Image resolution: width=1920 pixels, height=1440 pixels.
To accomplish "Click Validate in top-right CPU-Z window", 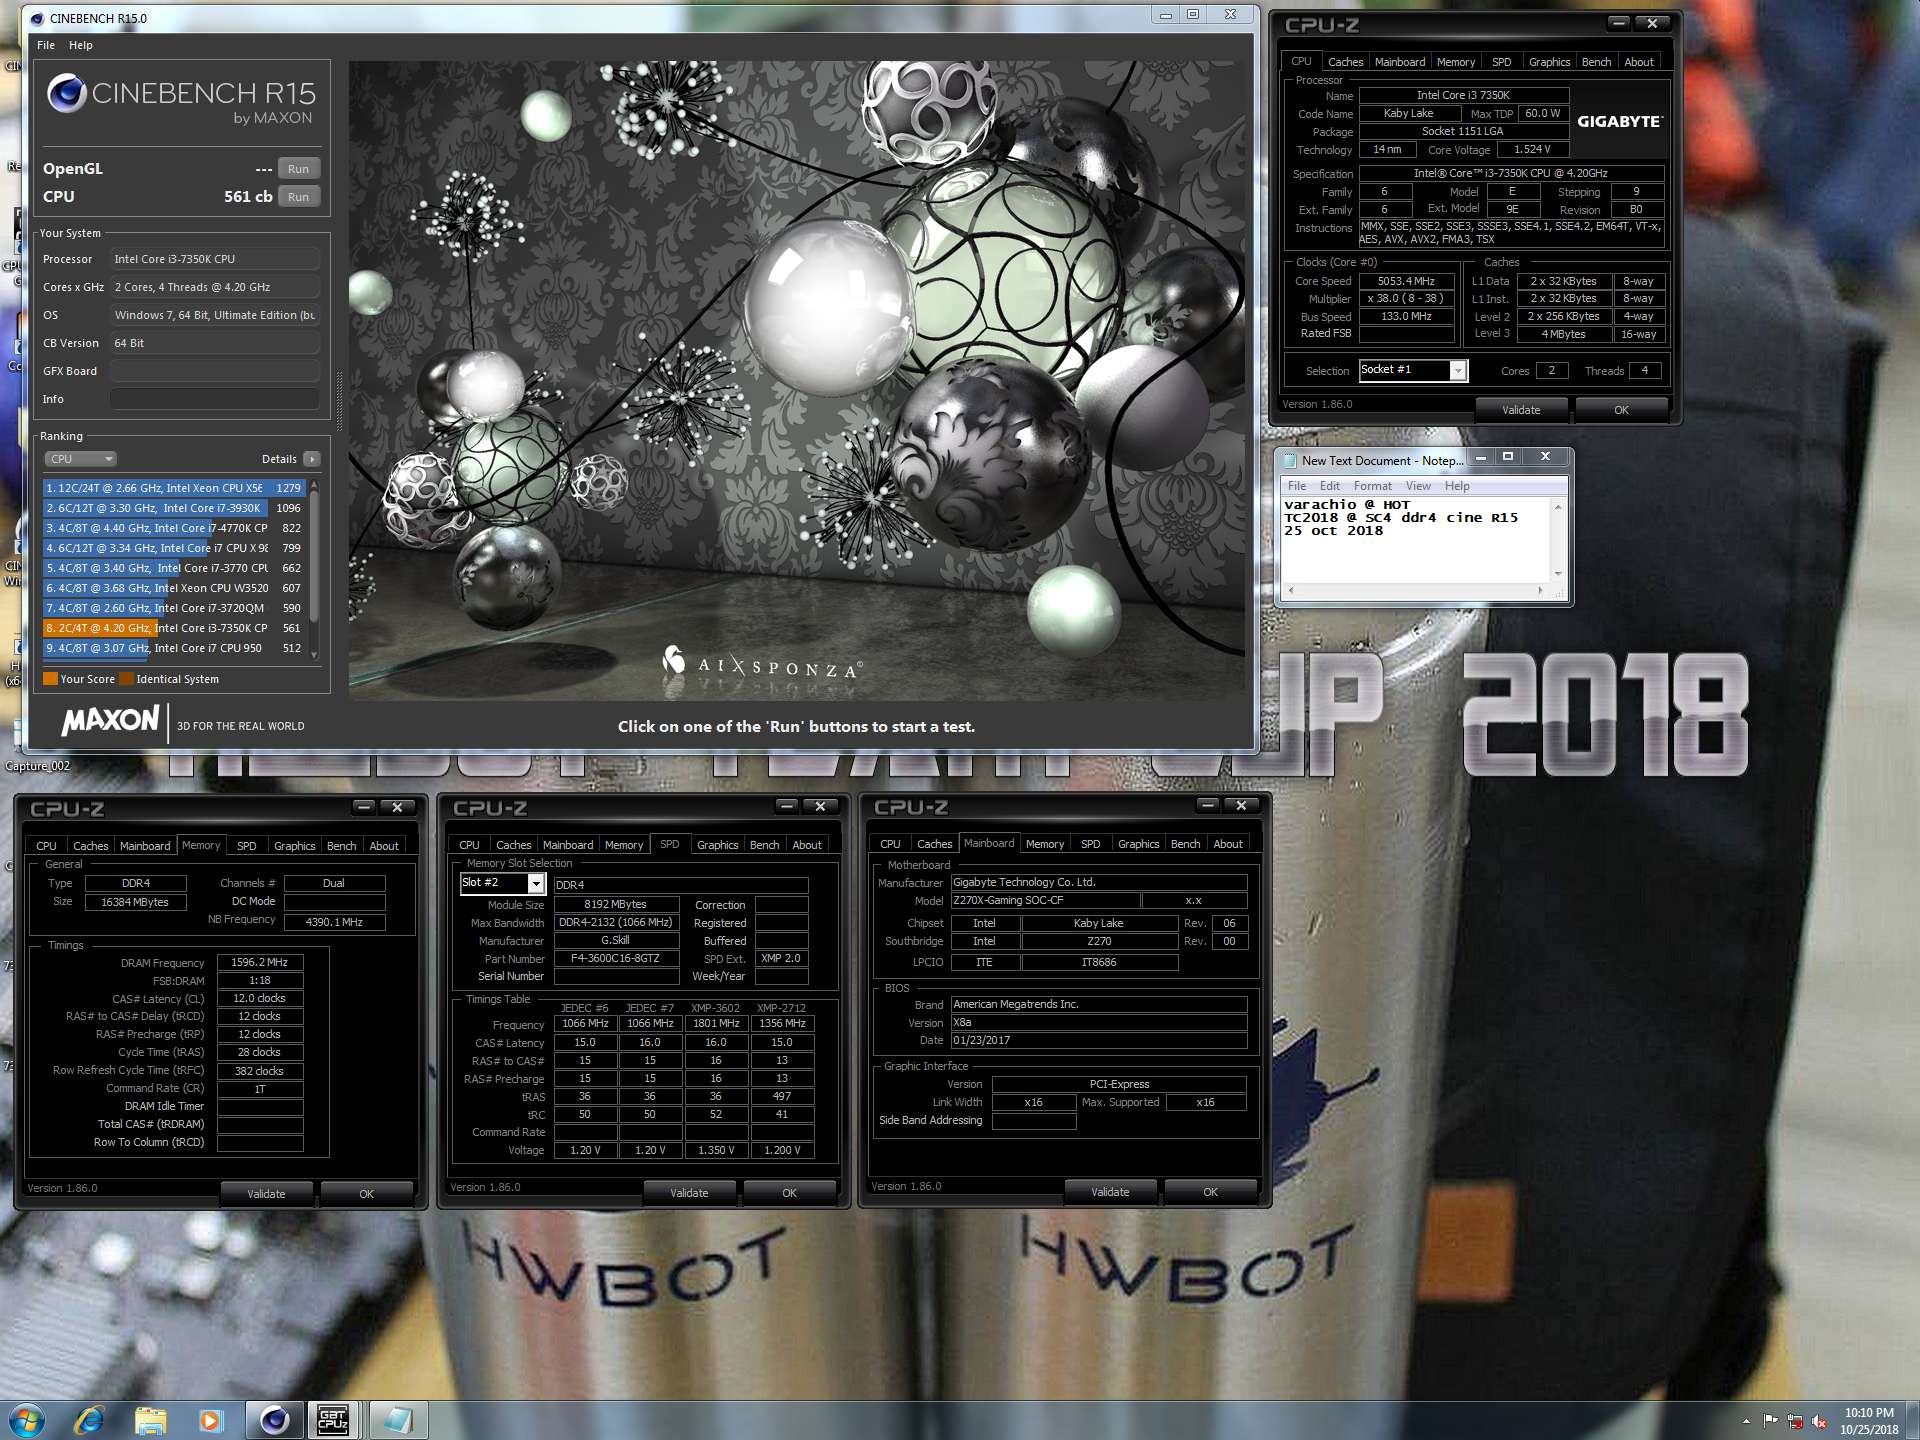I will point(1521,410).
